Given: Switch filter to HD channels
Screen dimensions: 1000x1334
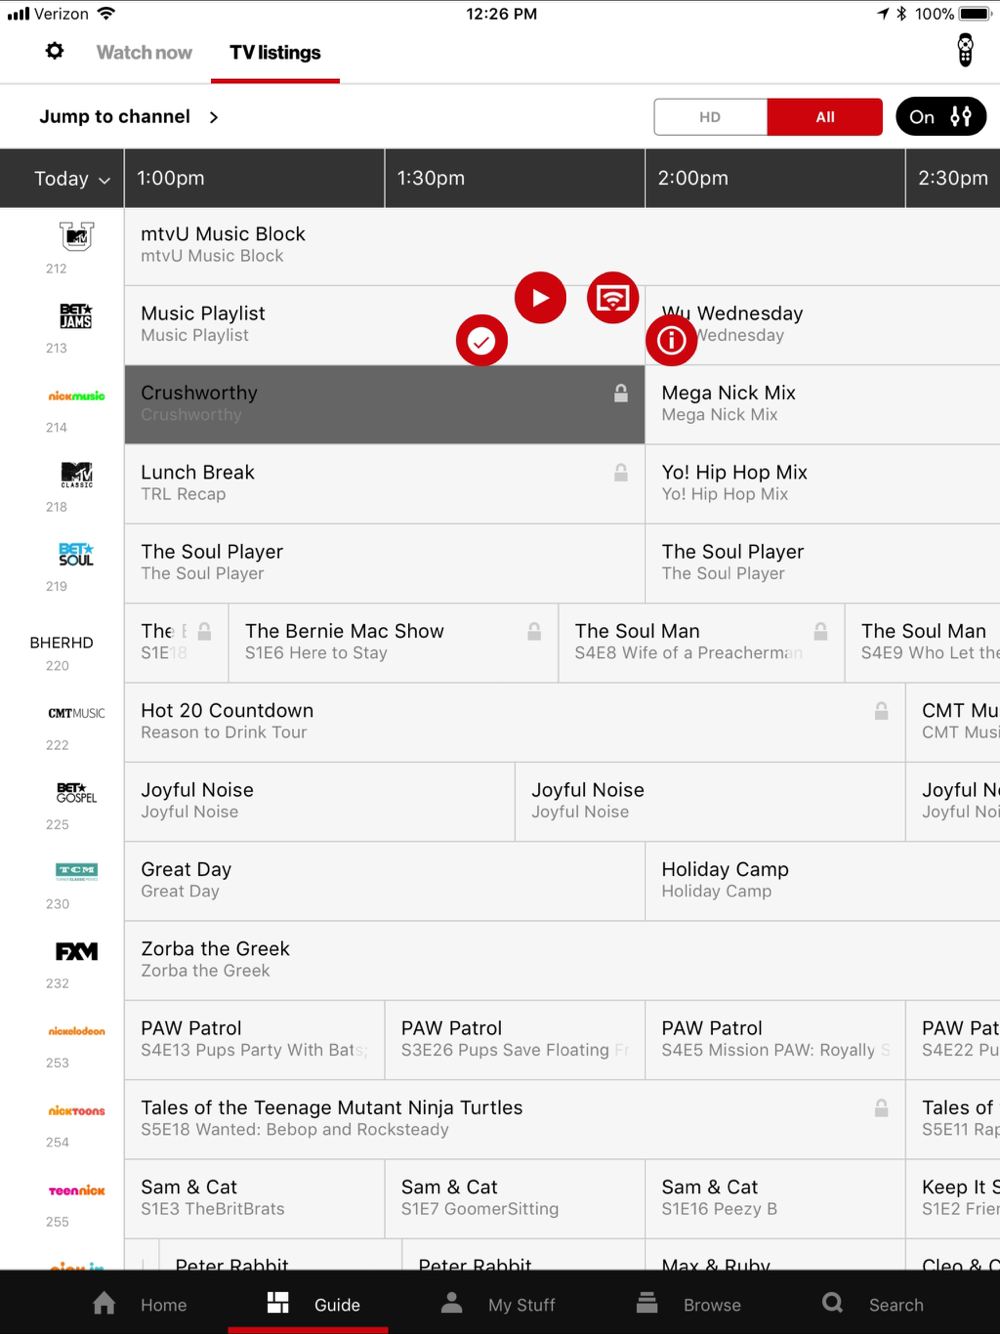Looking at the screenshot, I should 710,117.
